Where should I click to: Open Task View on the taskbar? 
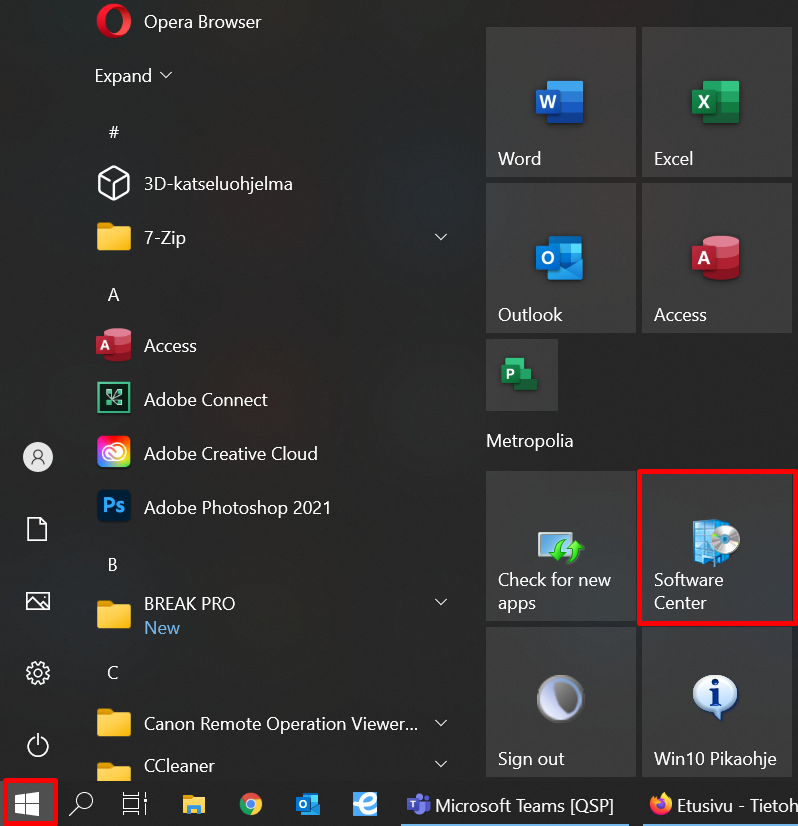[x=135, y=804]
